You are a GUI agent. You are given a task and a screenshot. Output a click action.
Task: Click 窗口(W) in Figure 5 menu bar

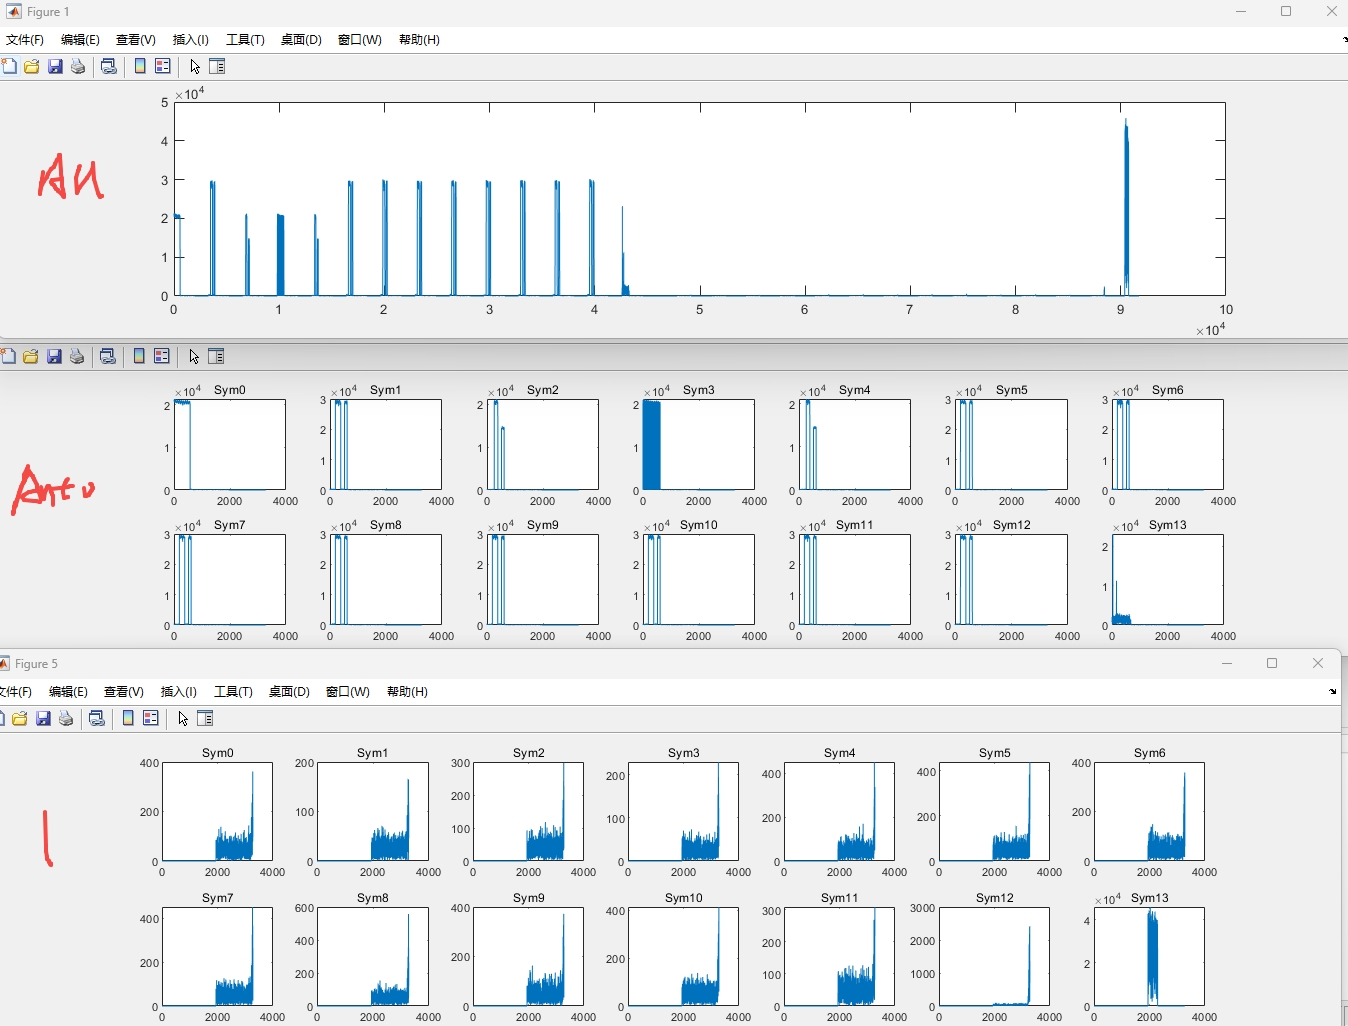point(348,692)
